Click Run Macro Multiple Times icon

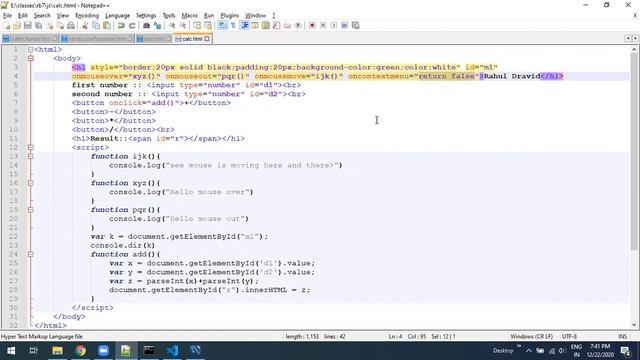[x=344, y=25]
